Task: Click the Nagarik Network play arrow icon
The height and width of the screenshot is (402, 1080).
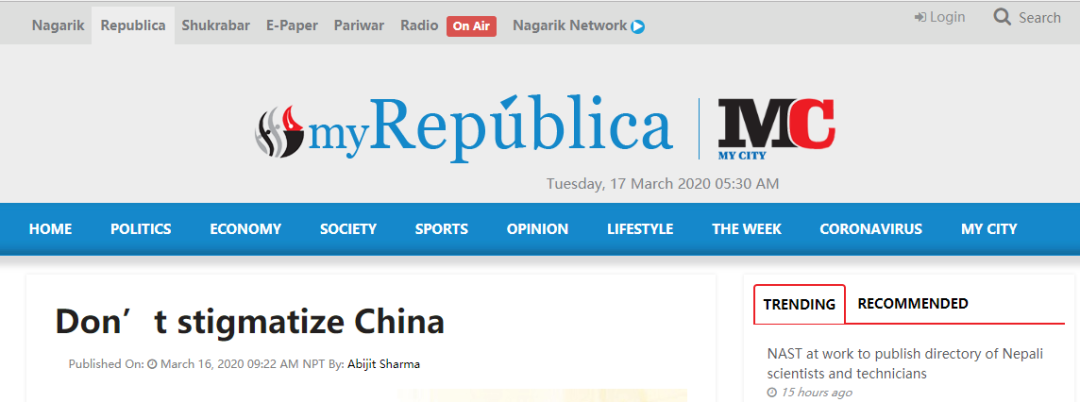Action: [x=638, y=27]
